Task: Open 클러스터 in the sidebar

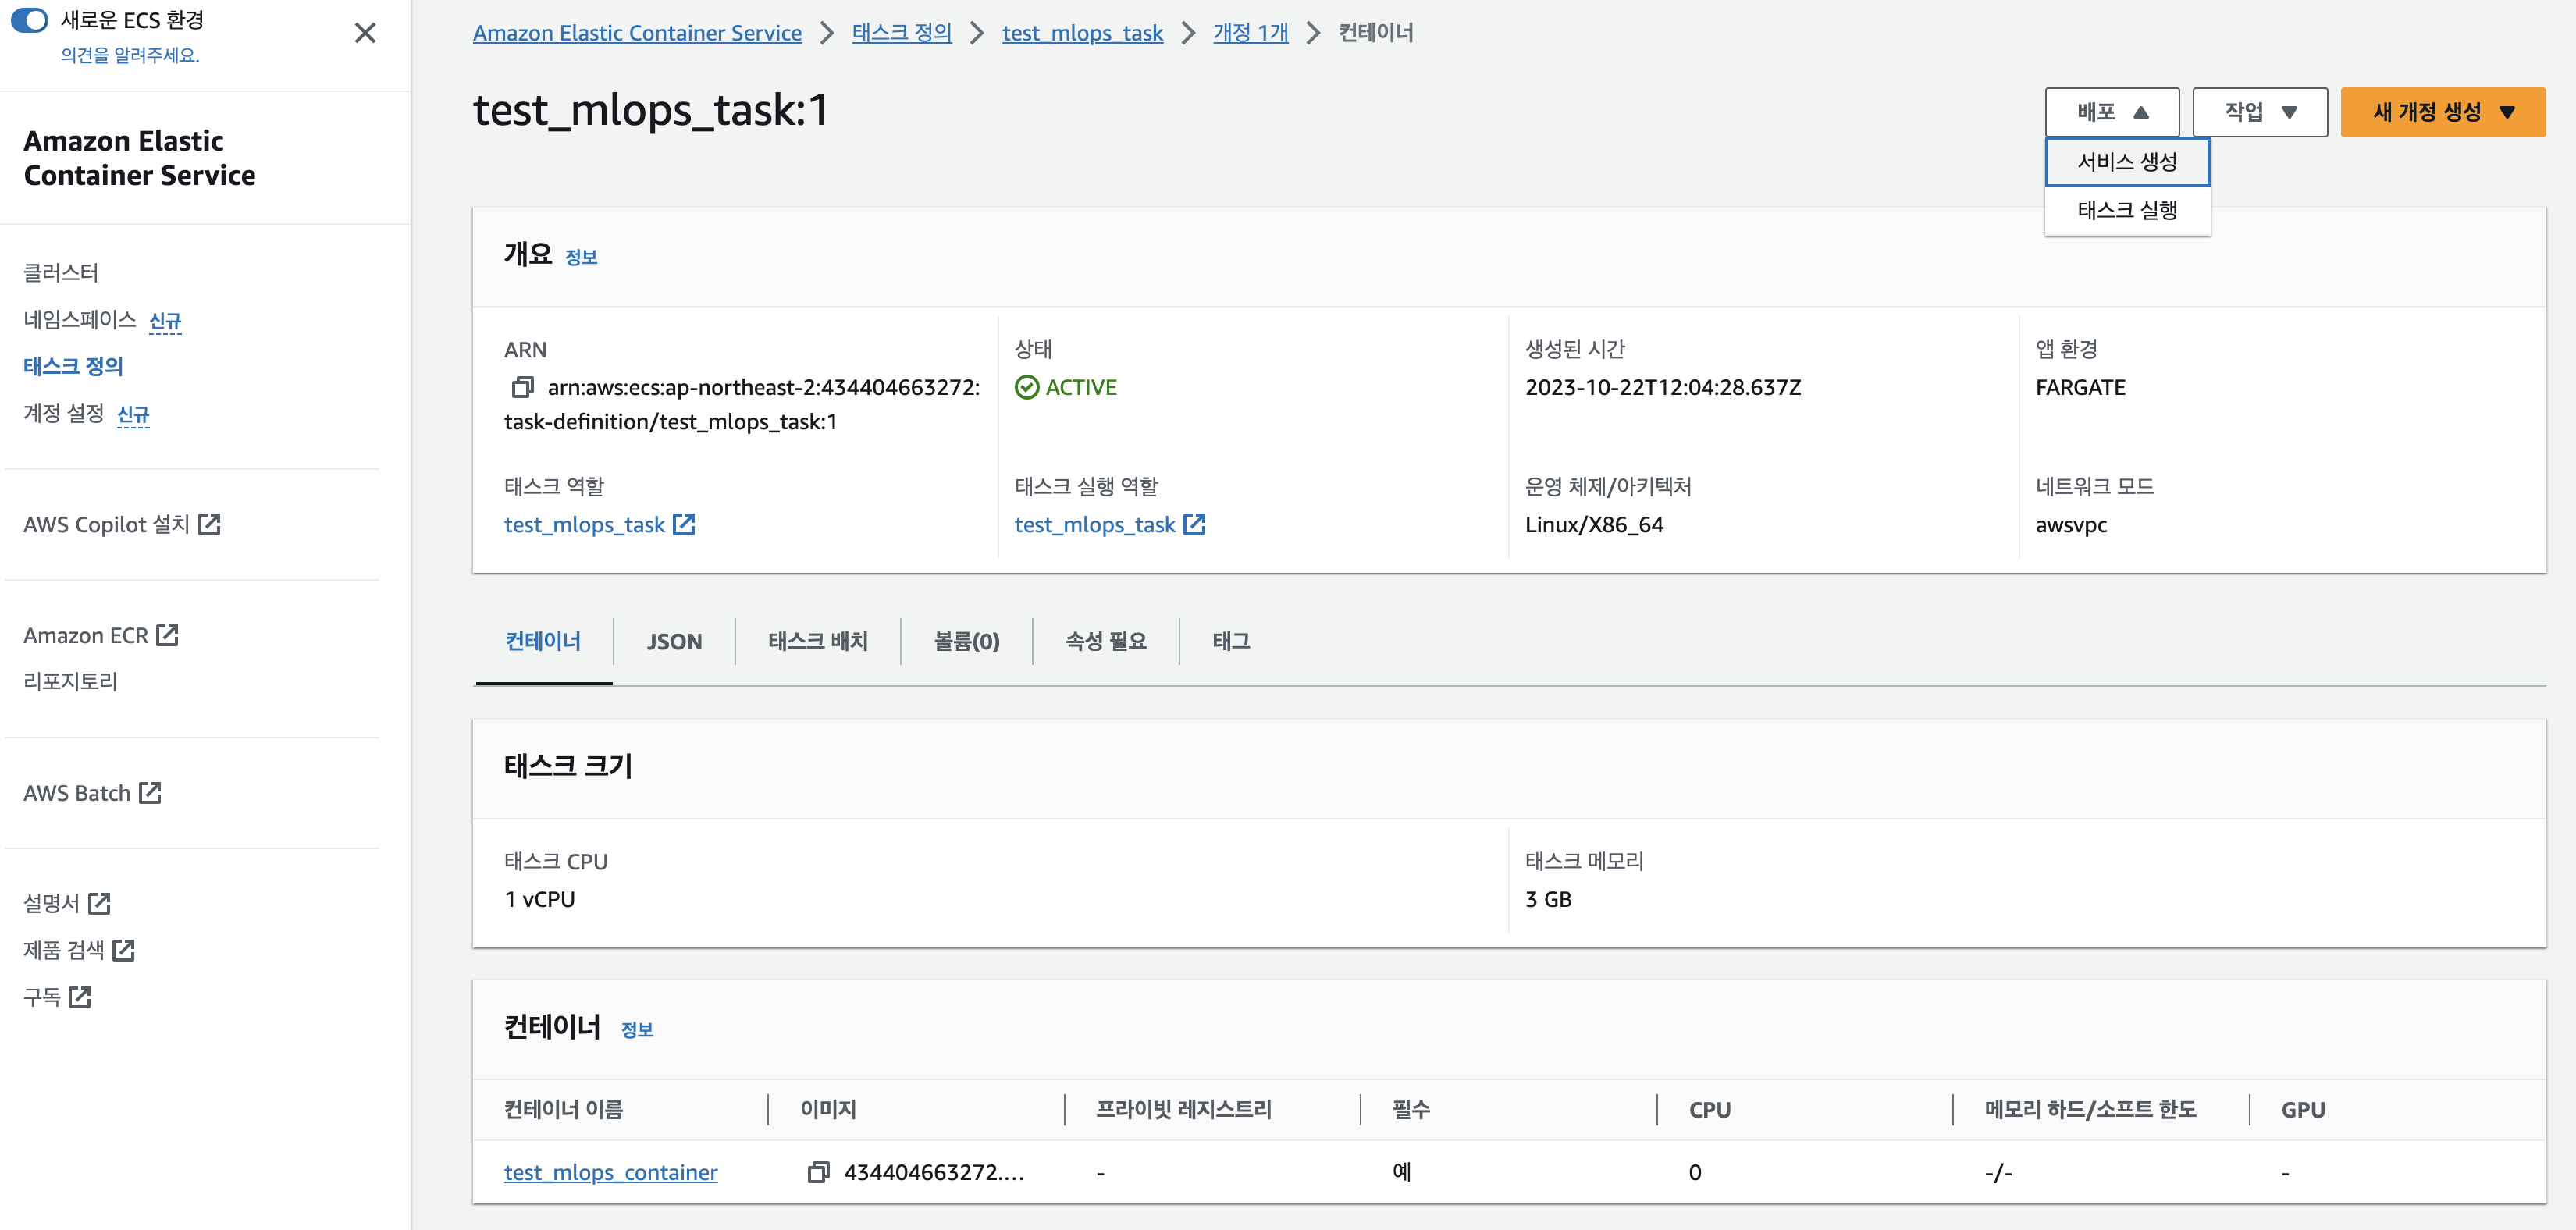Action: [61, 272]
